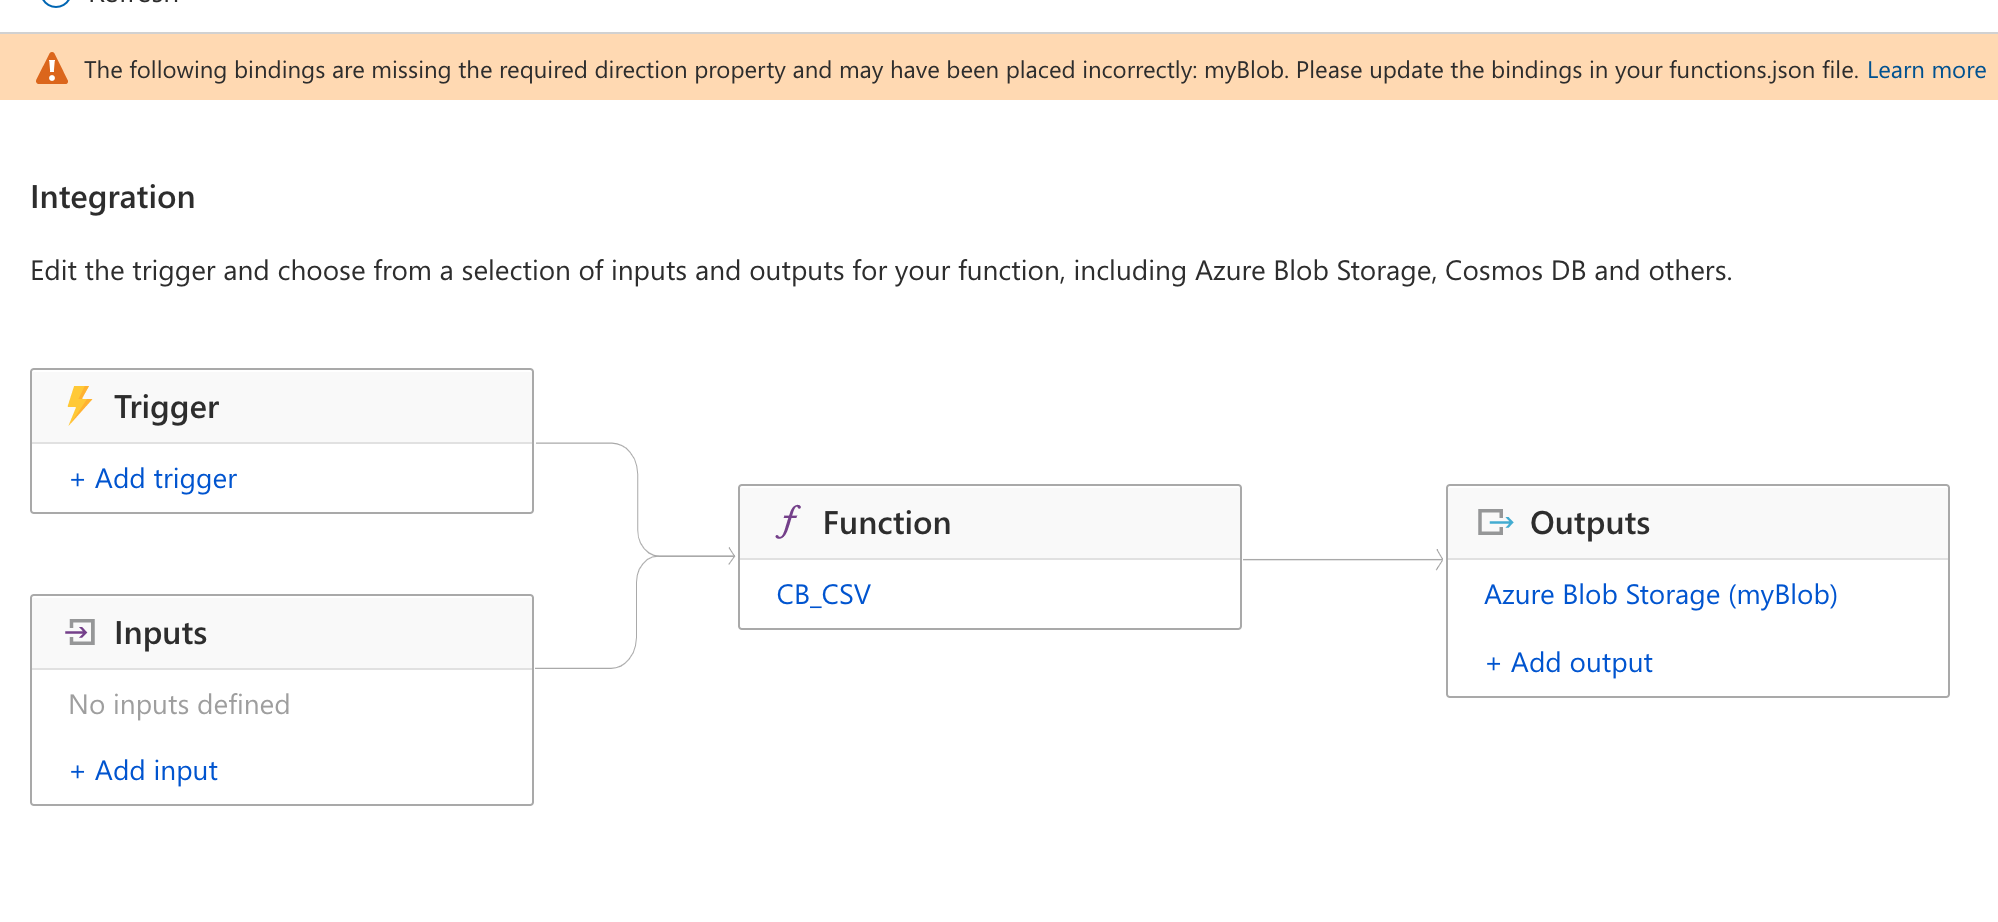Click the Integration heading
1998x922 pixels.
(113, 197)
